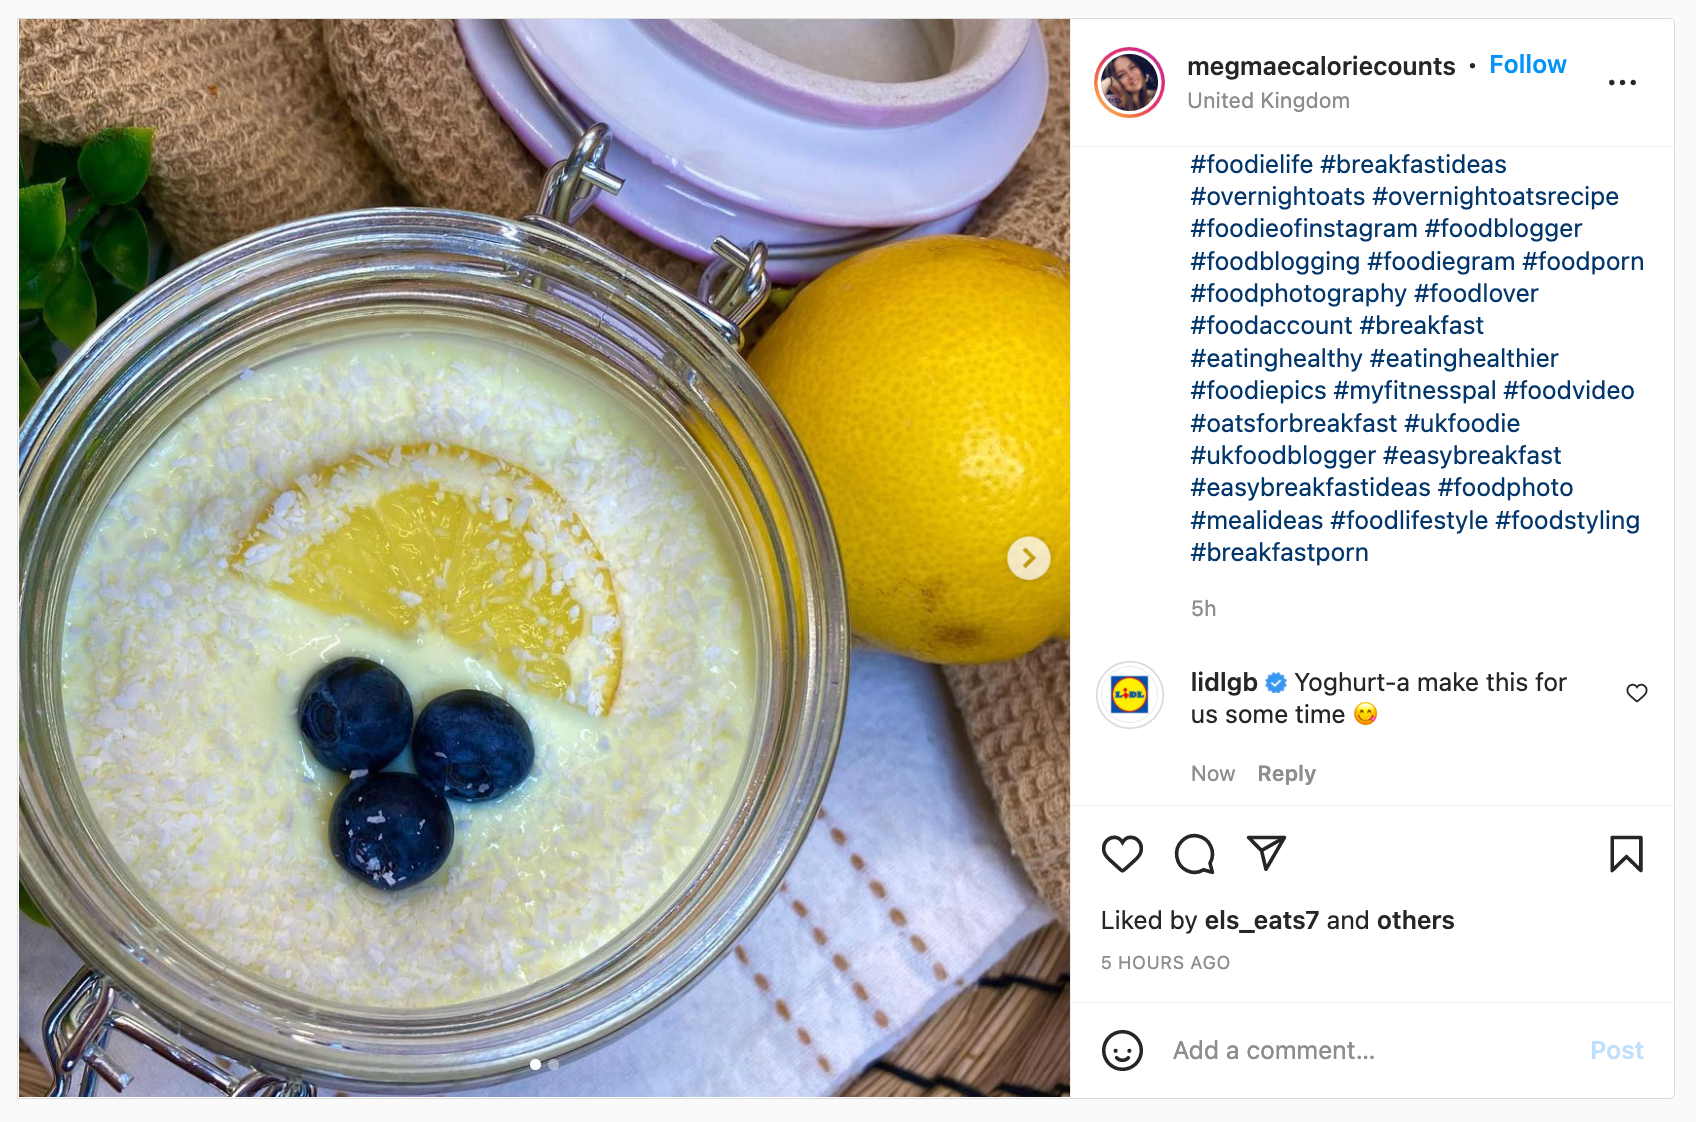1696x1122 pixels.
Task: Click Add a comment field
Action: click(x=1370, y=1051)
